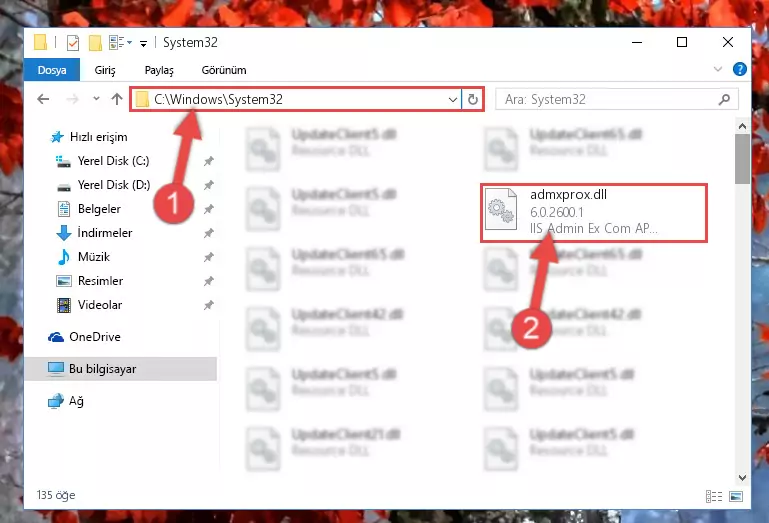
Task: Click the pin icon beside Yerel Disk (C:)
Action: point(209,161)
